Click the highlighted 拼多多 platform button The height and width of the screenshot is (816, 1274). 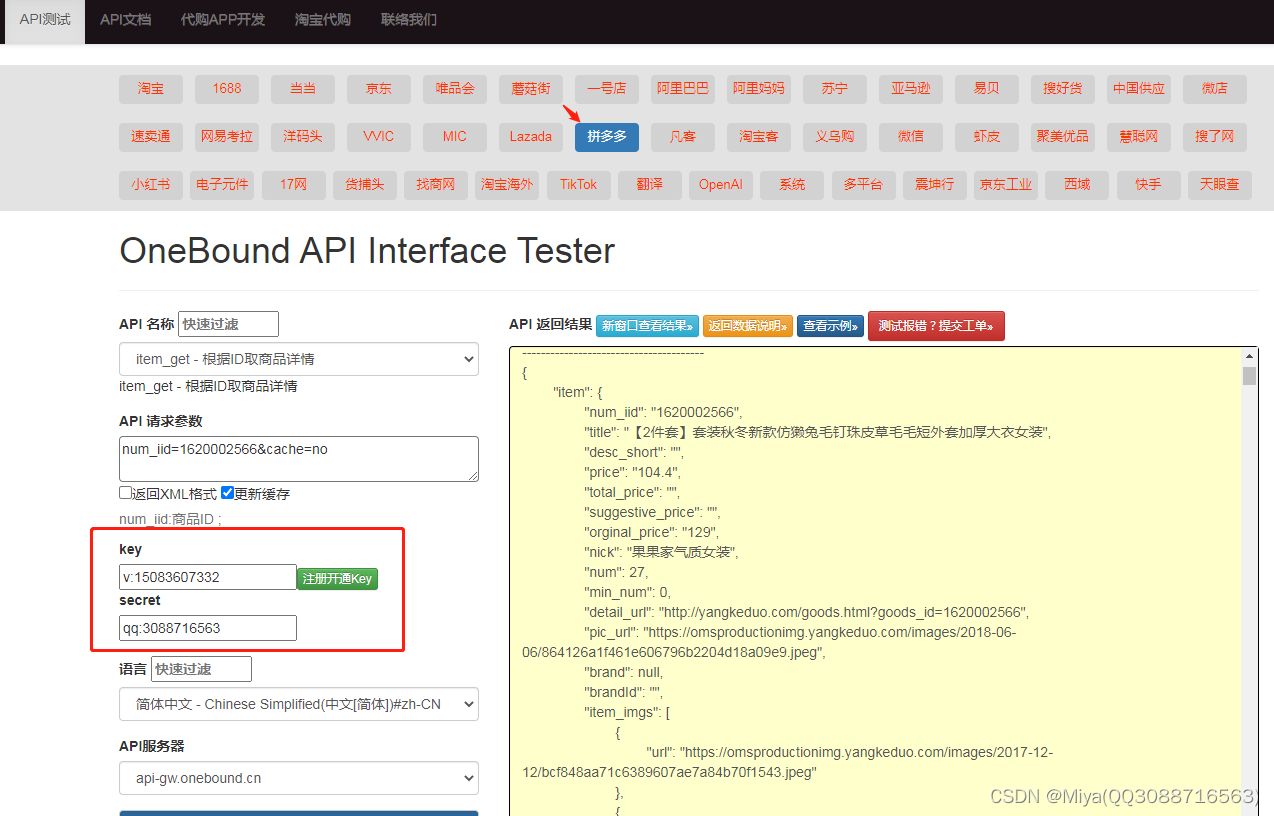point(607,136)
